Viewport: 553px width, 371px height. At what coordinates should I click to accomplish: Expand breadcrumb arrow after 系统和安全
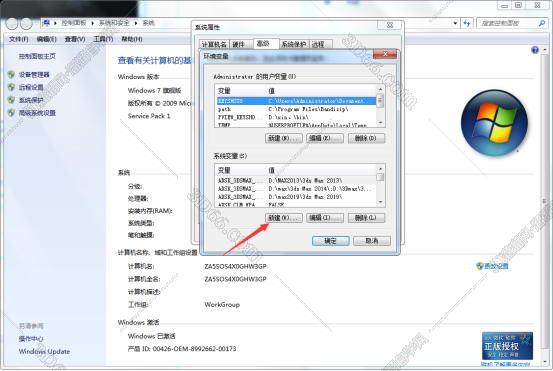[136, 23]
